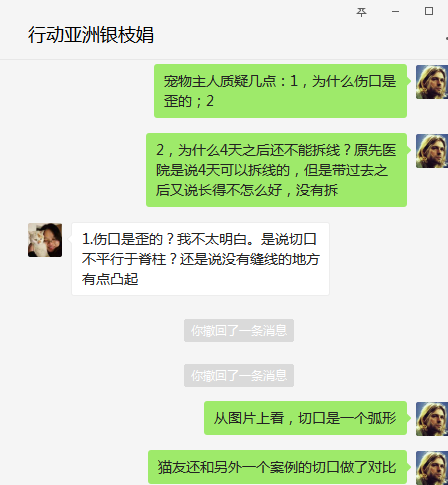Click the text 不平行于脊柱 in the reply
Viewport: 448px width, 485px height.
click(x=124, y=259)
